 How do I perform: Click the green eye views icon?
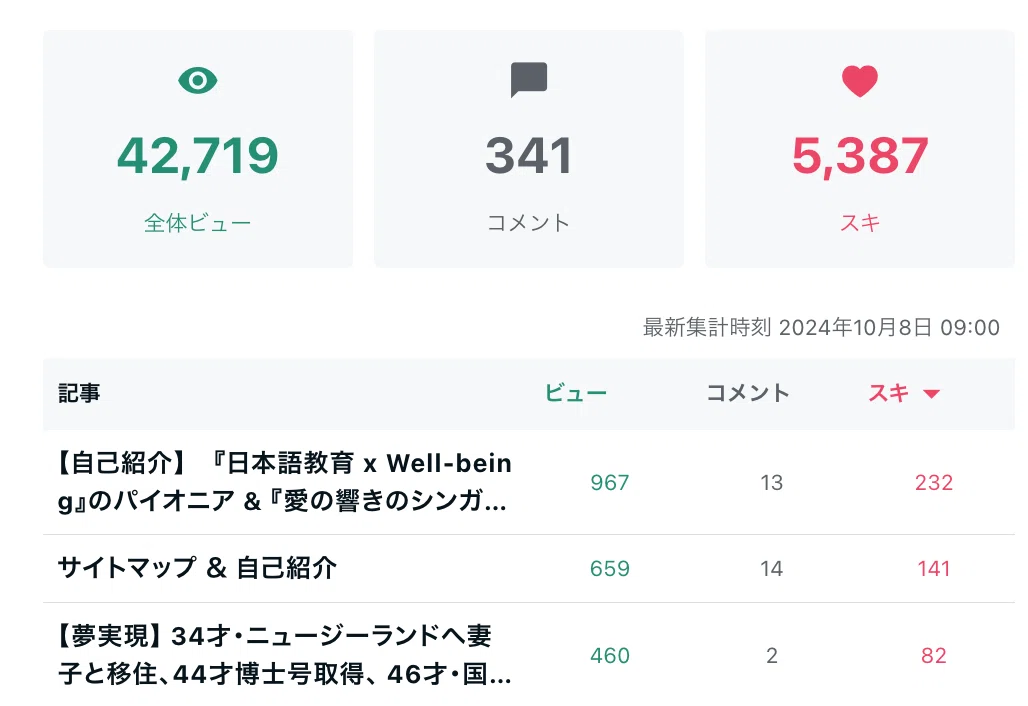[x=197, y=81]
